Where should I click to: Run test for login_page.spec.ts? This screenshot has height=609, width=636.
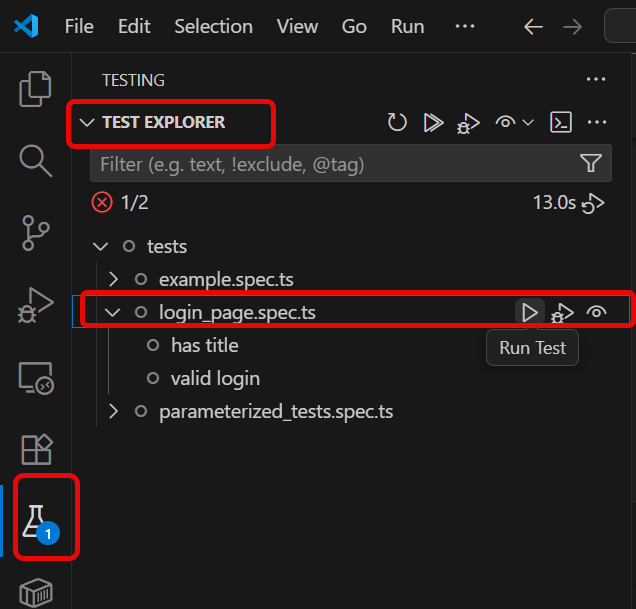(529, 312)
